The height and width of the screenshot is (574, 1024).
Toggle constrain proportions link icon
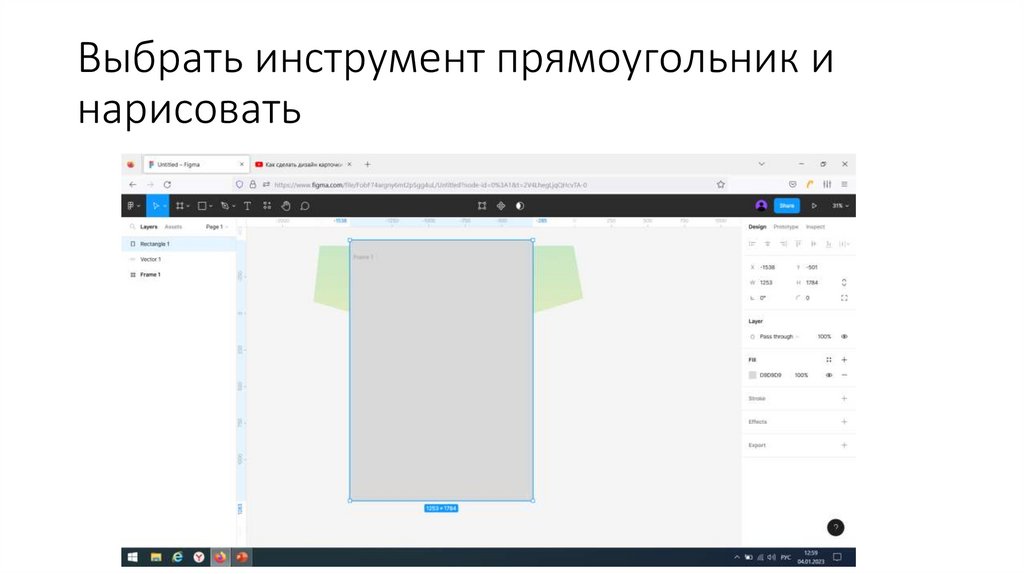844,283
